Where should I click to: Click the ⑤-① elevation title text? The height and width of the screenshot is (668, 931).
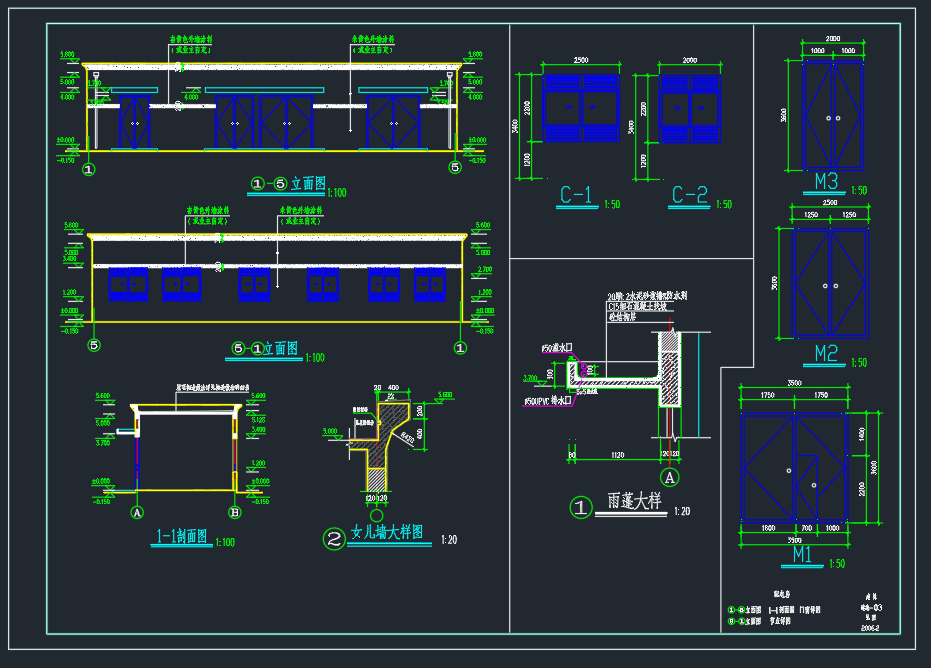pos(265,349)
